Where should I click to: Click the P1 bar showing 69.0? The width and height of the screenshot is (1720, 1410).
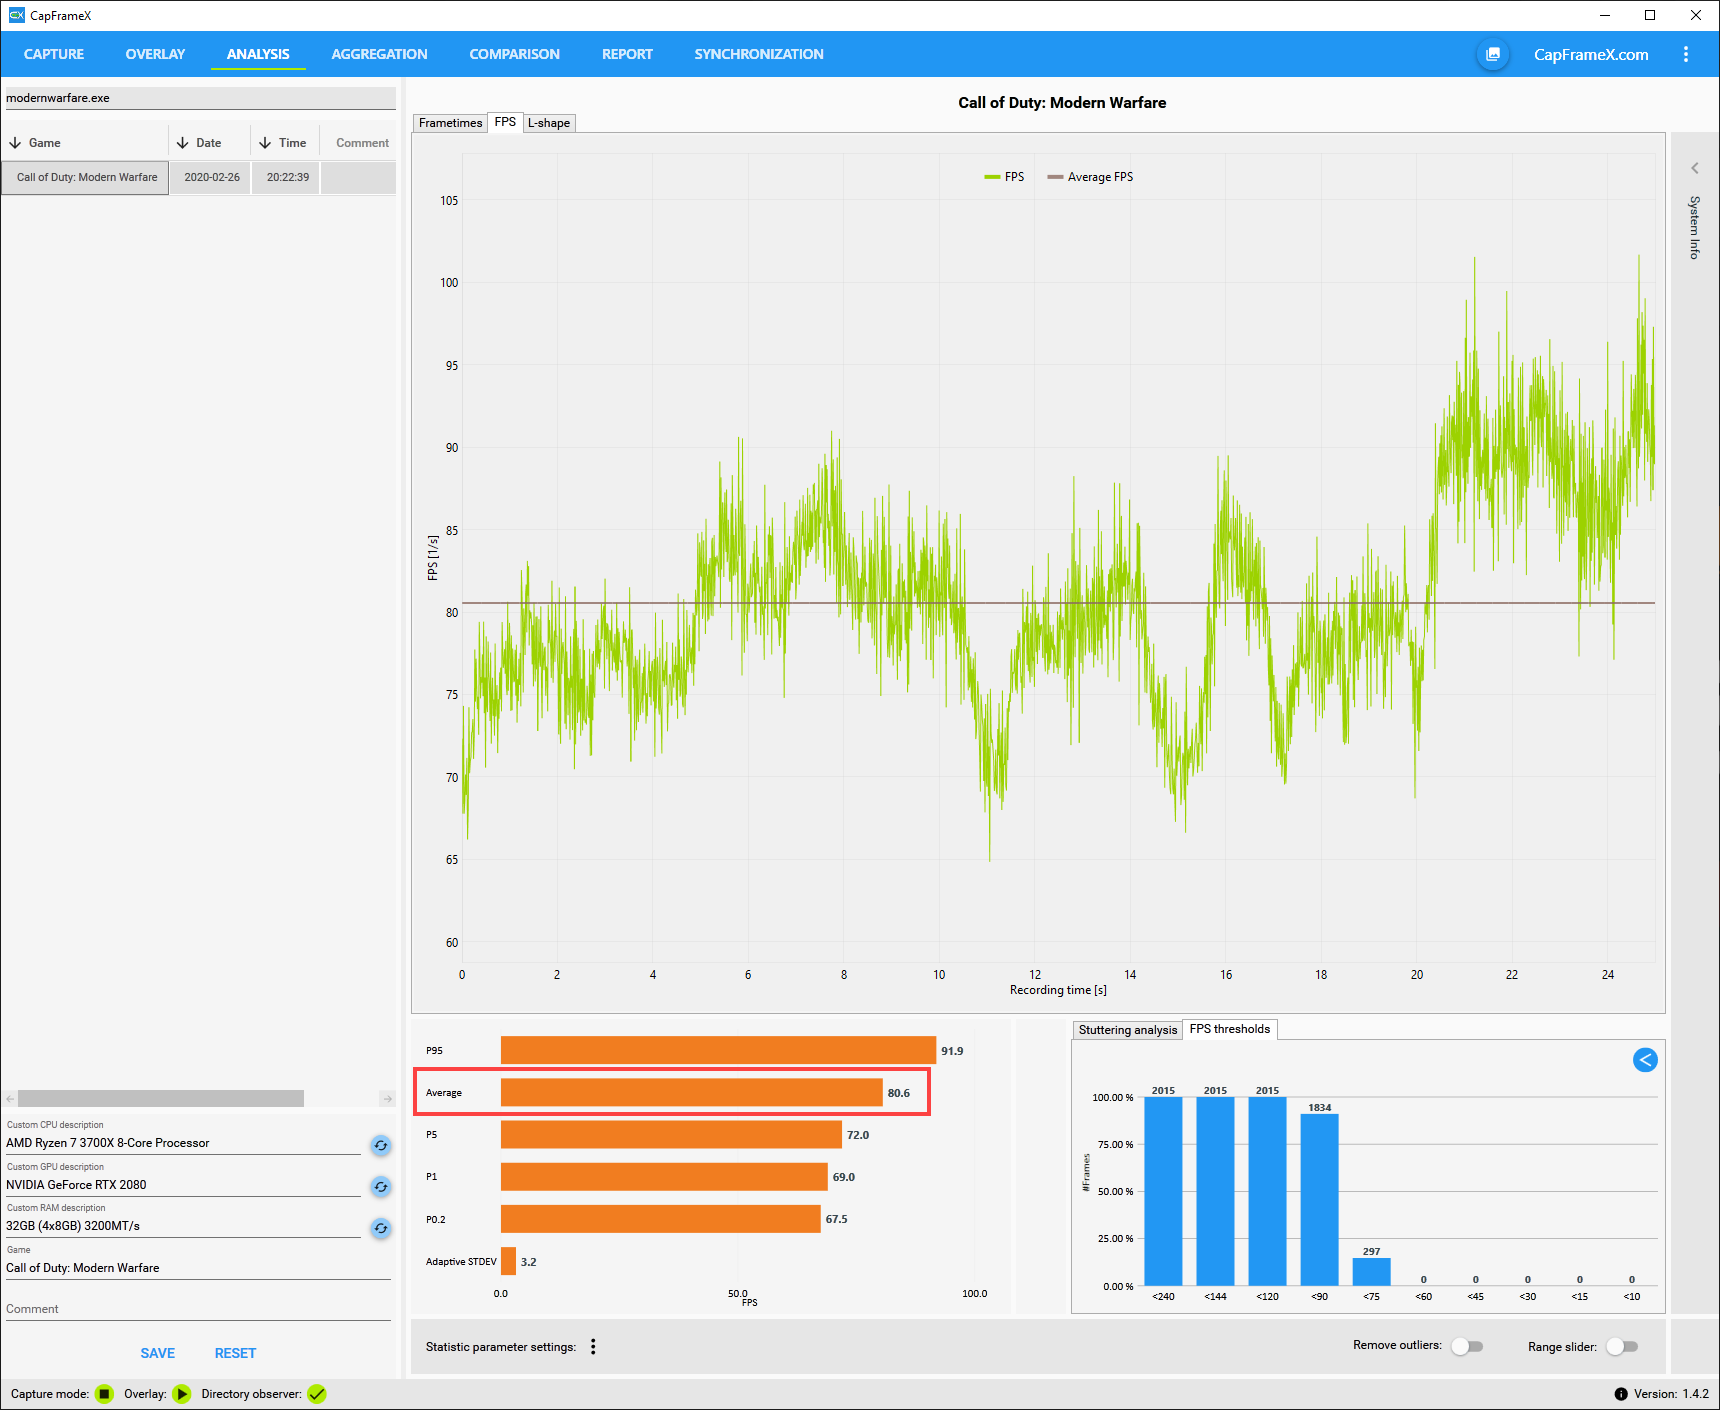point(664,1176)
